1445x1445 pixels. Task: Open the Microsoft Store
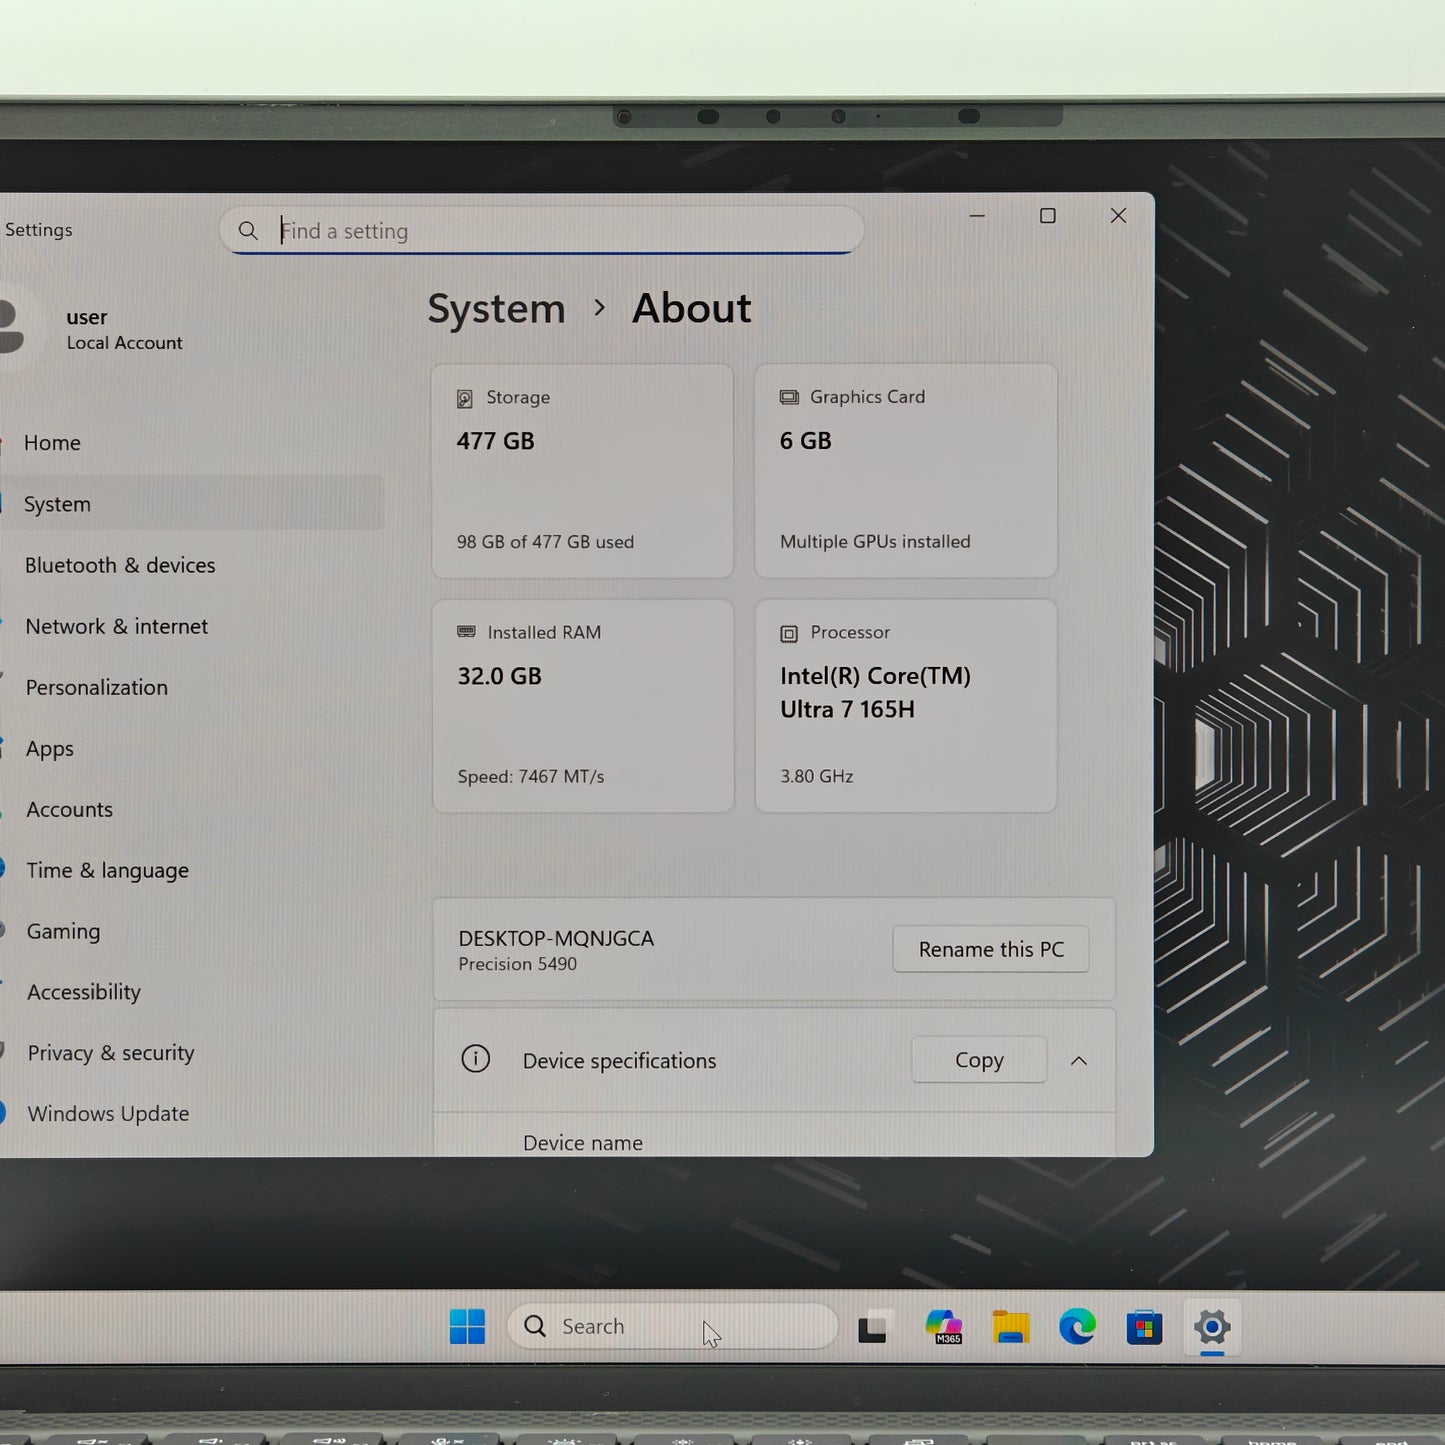1143,1328
